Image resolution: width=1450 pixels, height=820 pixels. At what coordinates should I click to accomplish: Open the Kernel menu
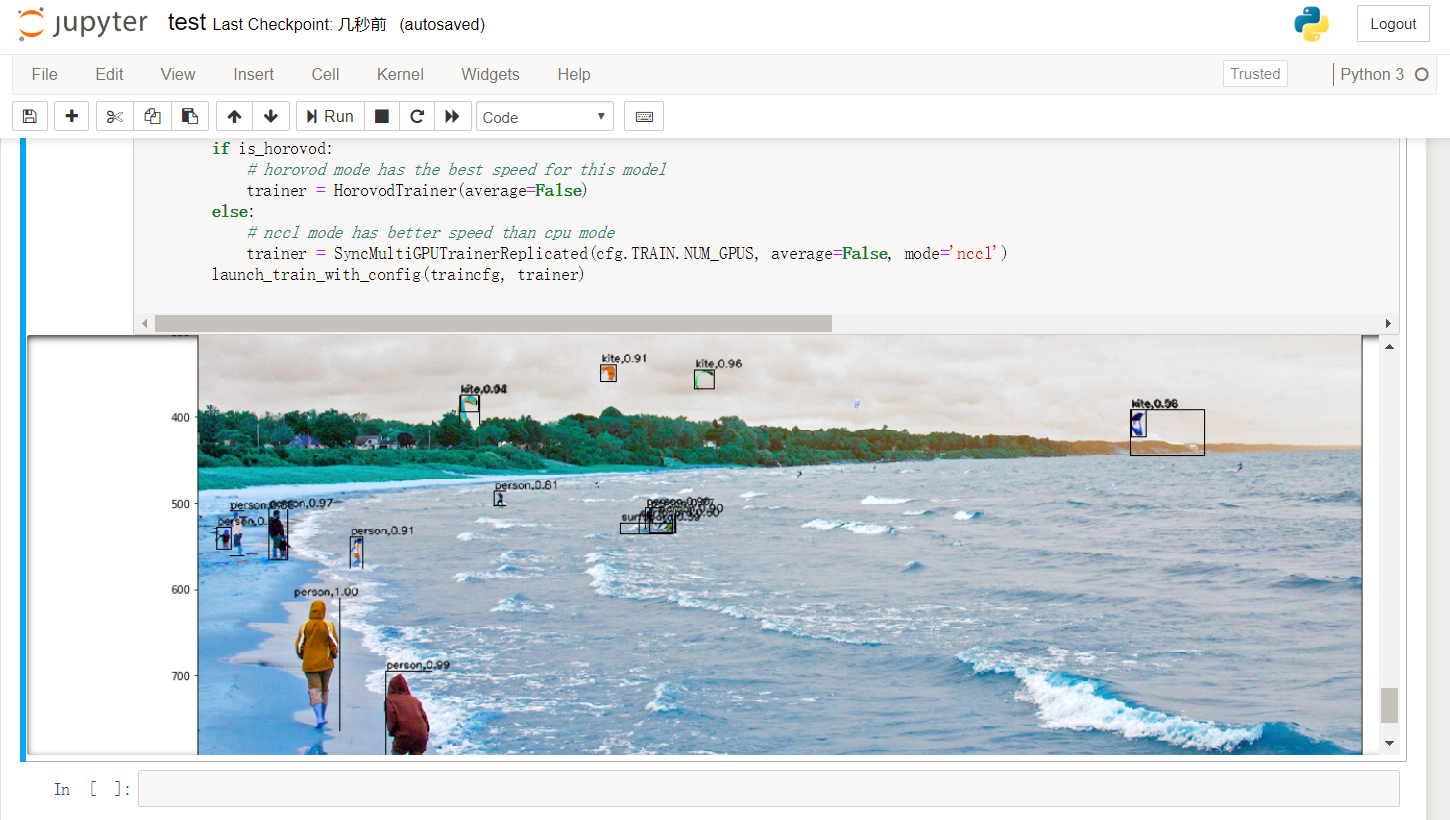[400, 74]
